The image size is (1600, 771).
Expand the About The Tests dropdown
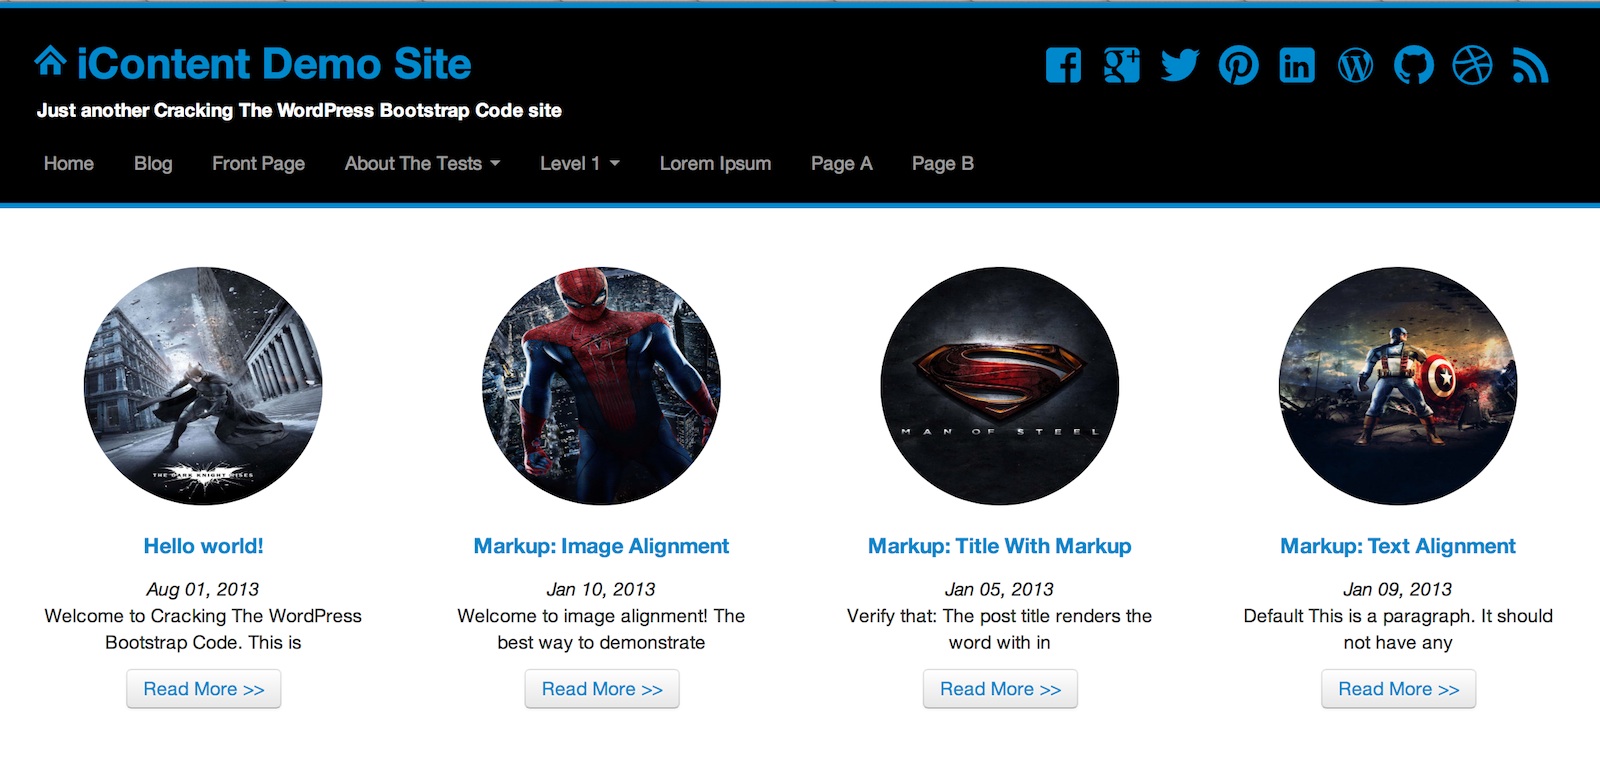coord(422,164)
